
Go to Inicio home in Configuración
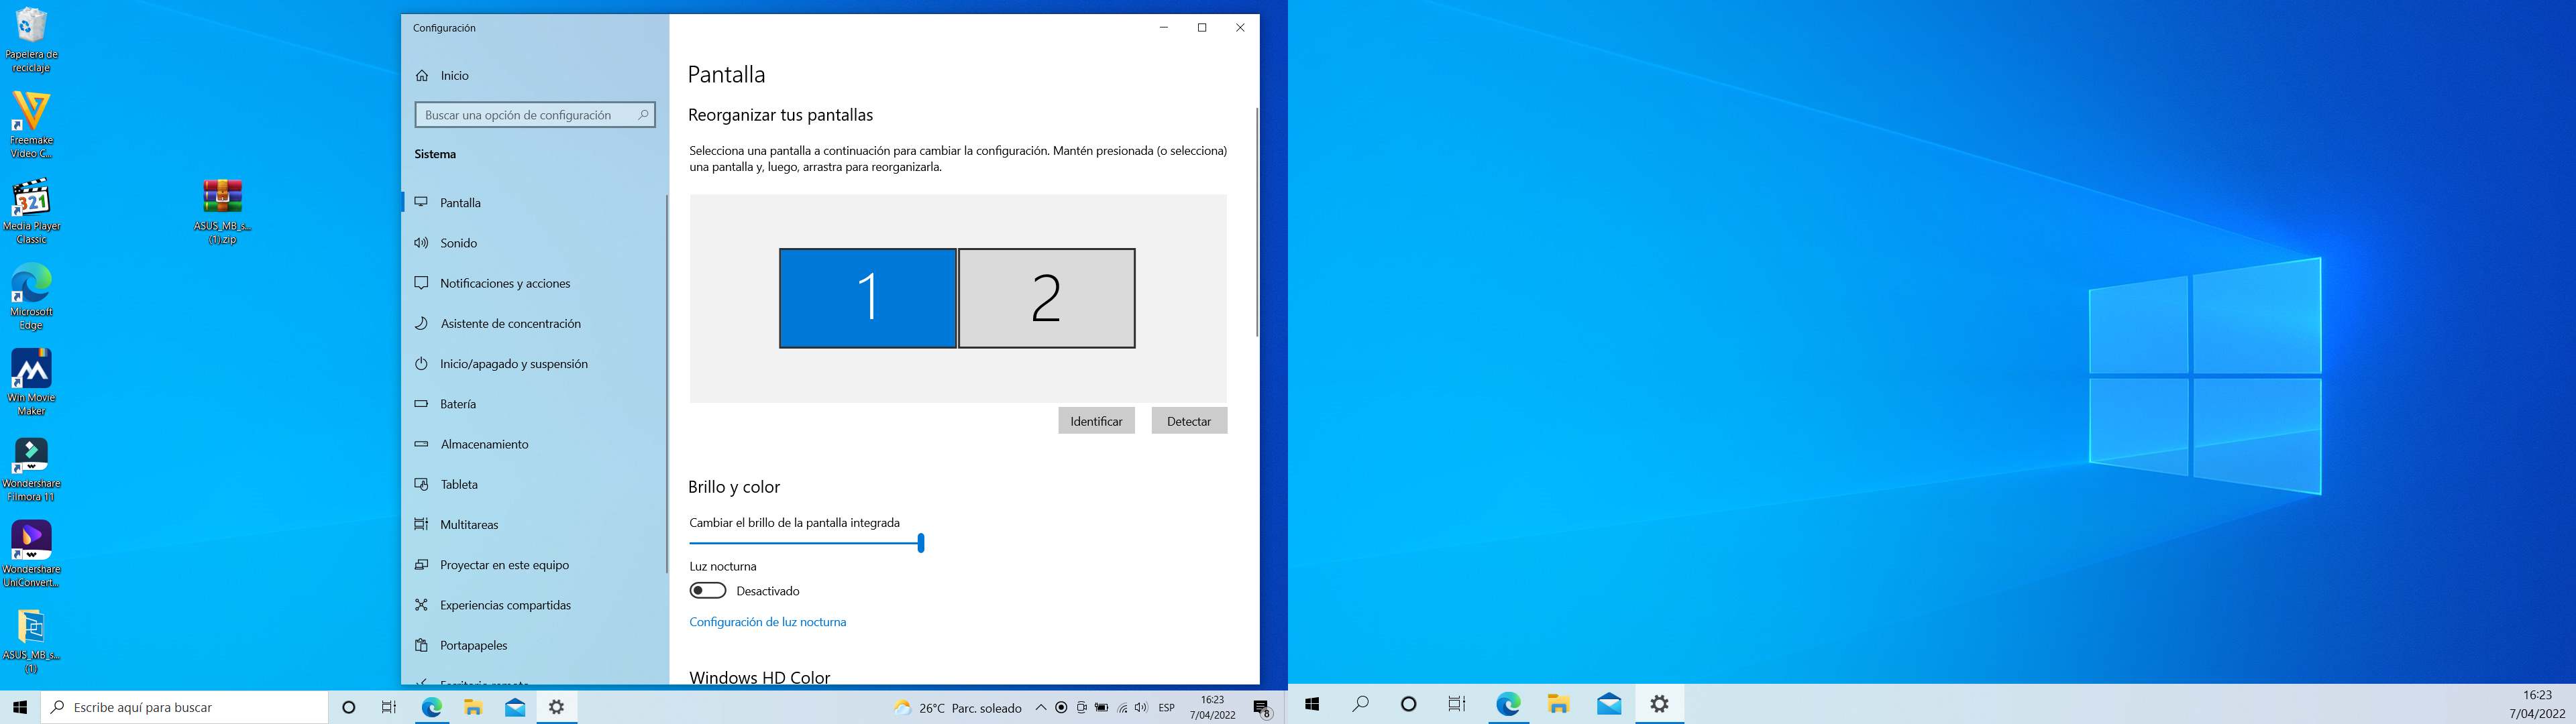click(x=454, y=75)
